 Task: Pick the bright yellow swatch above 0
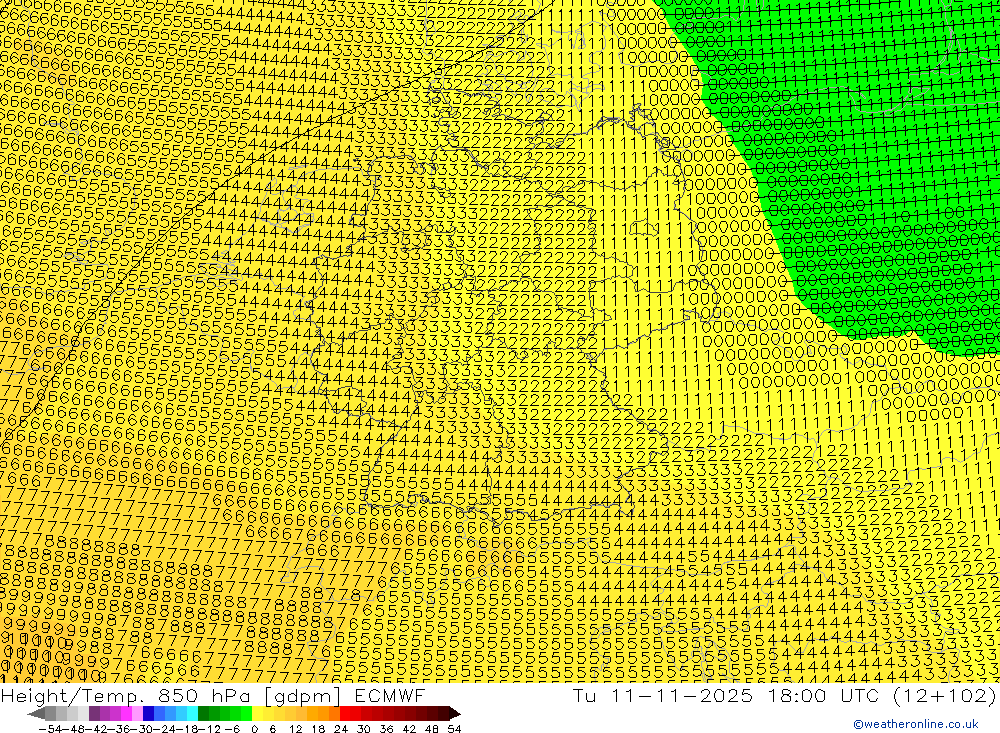click(257, 714)
